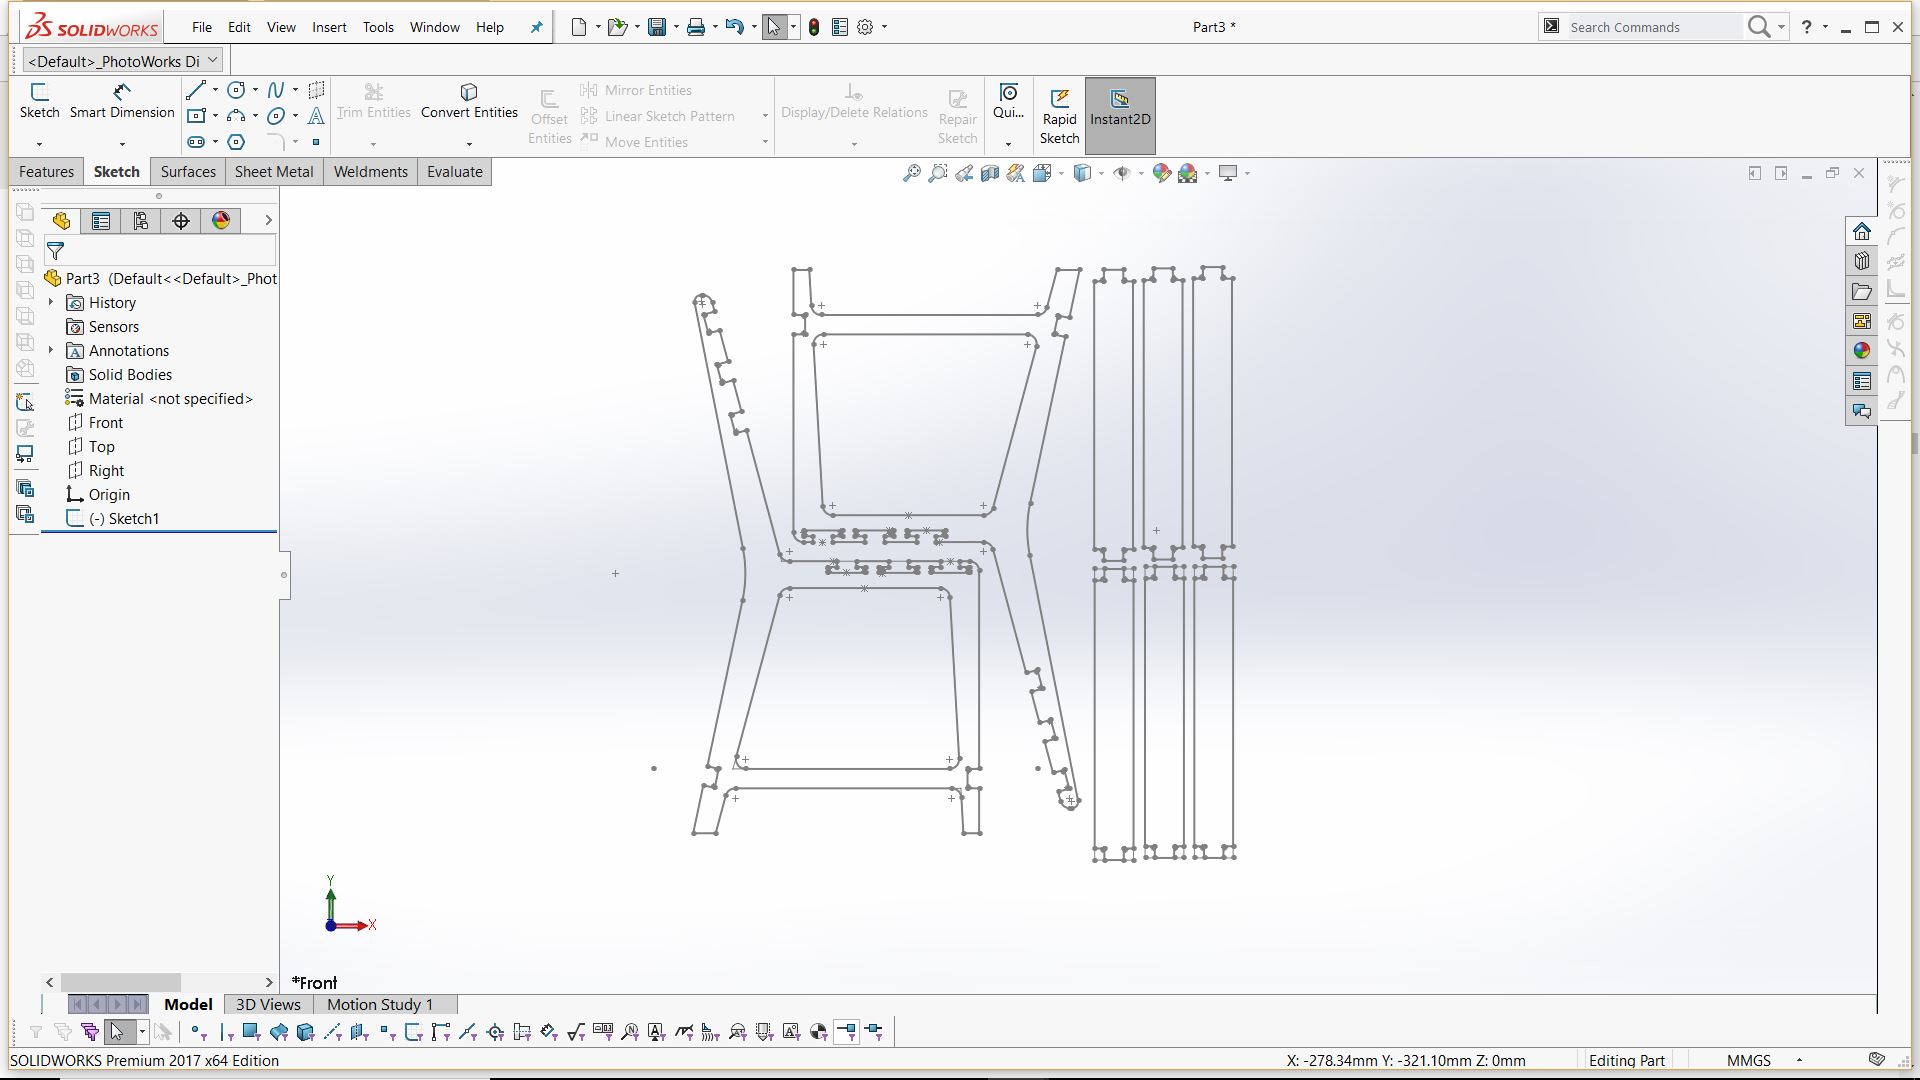Click the Edit Appearance color ball icon
Image resolution: width=1920 pixels, height=1080 pixels.
pos(1161,173)
